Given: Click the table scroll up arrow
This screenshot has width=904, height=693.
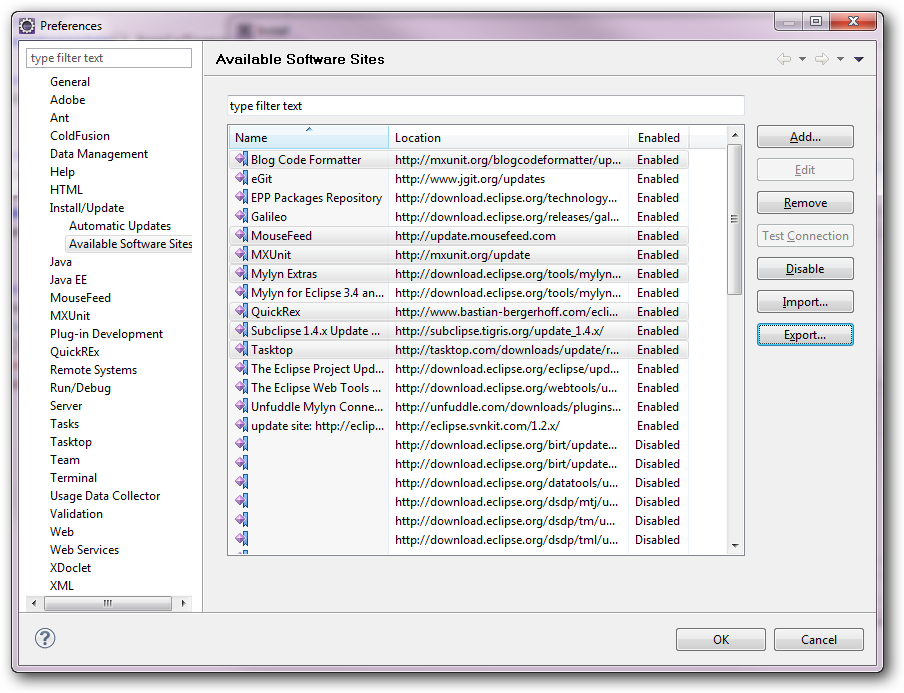Looking at the screenshot, I should pyautogui.click(x=734, y=135).
